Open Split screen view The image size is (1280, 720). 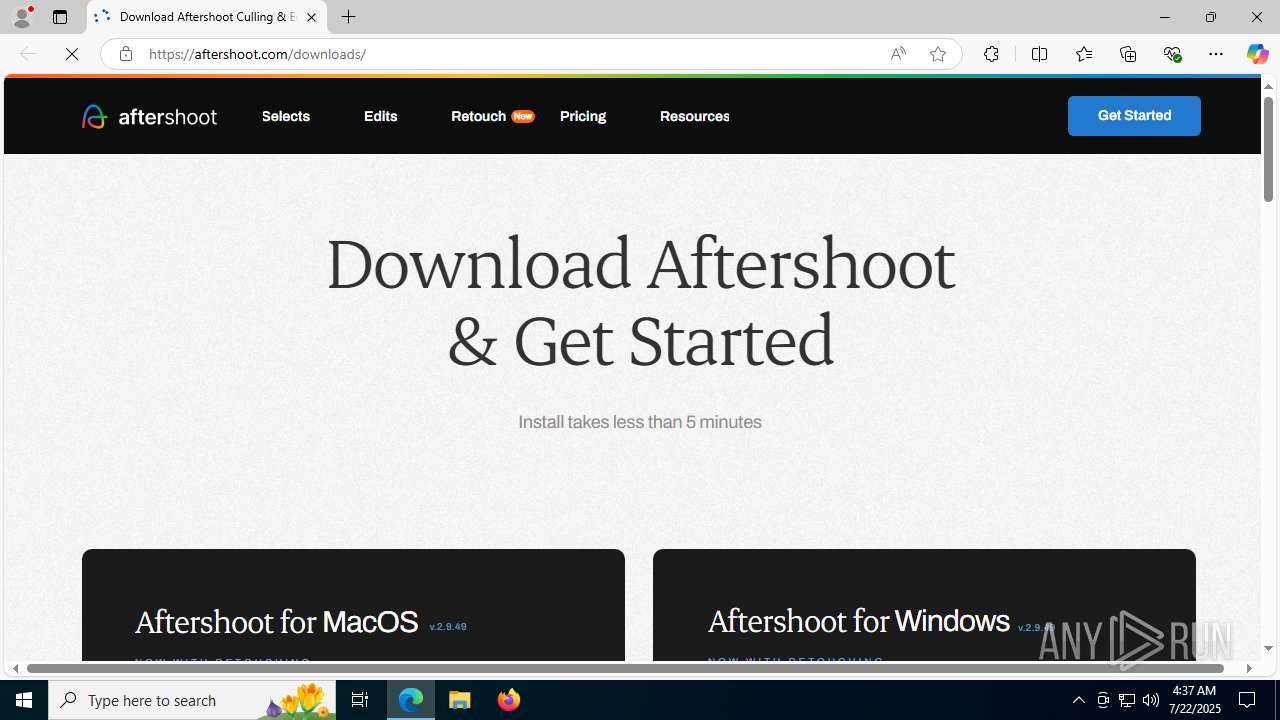coord(1039,54)
